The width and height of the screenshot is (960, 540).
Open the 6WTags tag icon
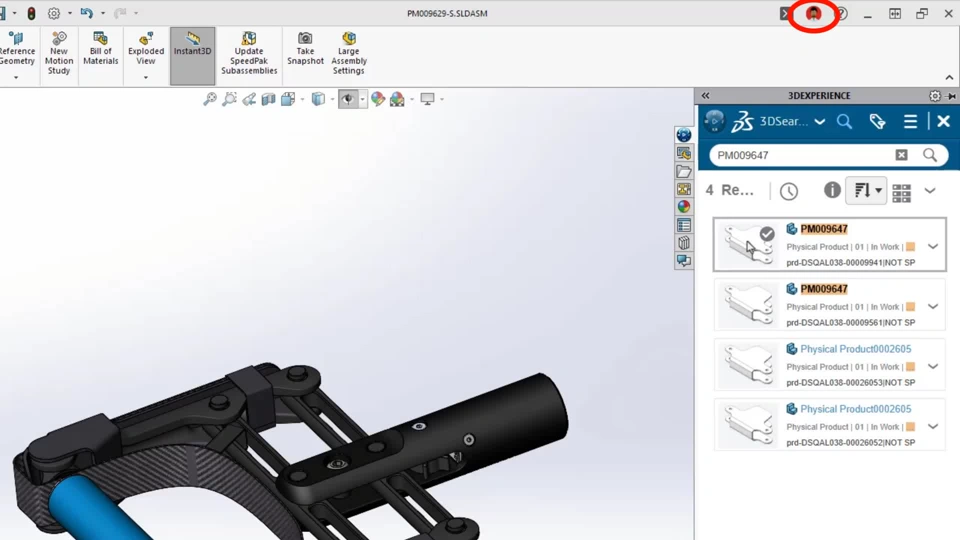877,121
